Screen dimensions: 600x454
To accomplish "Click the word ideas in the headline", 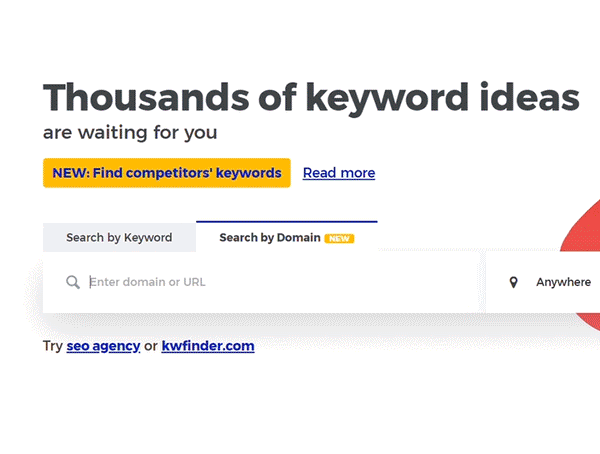I will [530, 97].
